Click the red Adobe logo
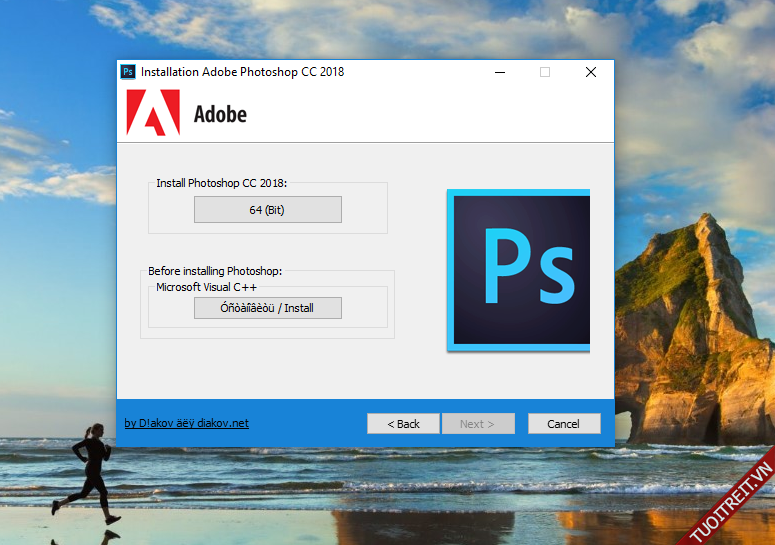Screen dimensions: 775x545 coord(153,113)
